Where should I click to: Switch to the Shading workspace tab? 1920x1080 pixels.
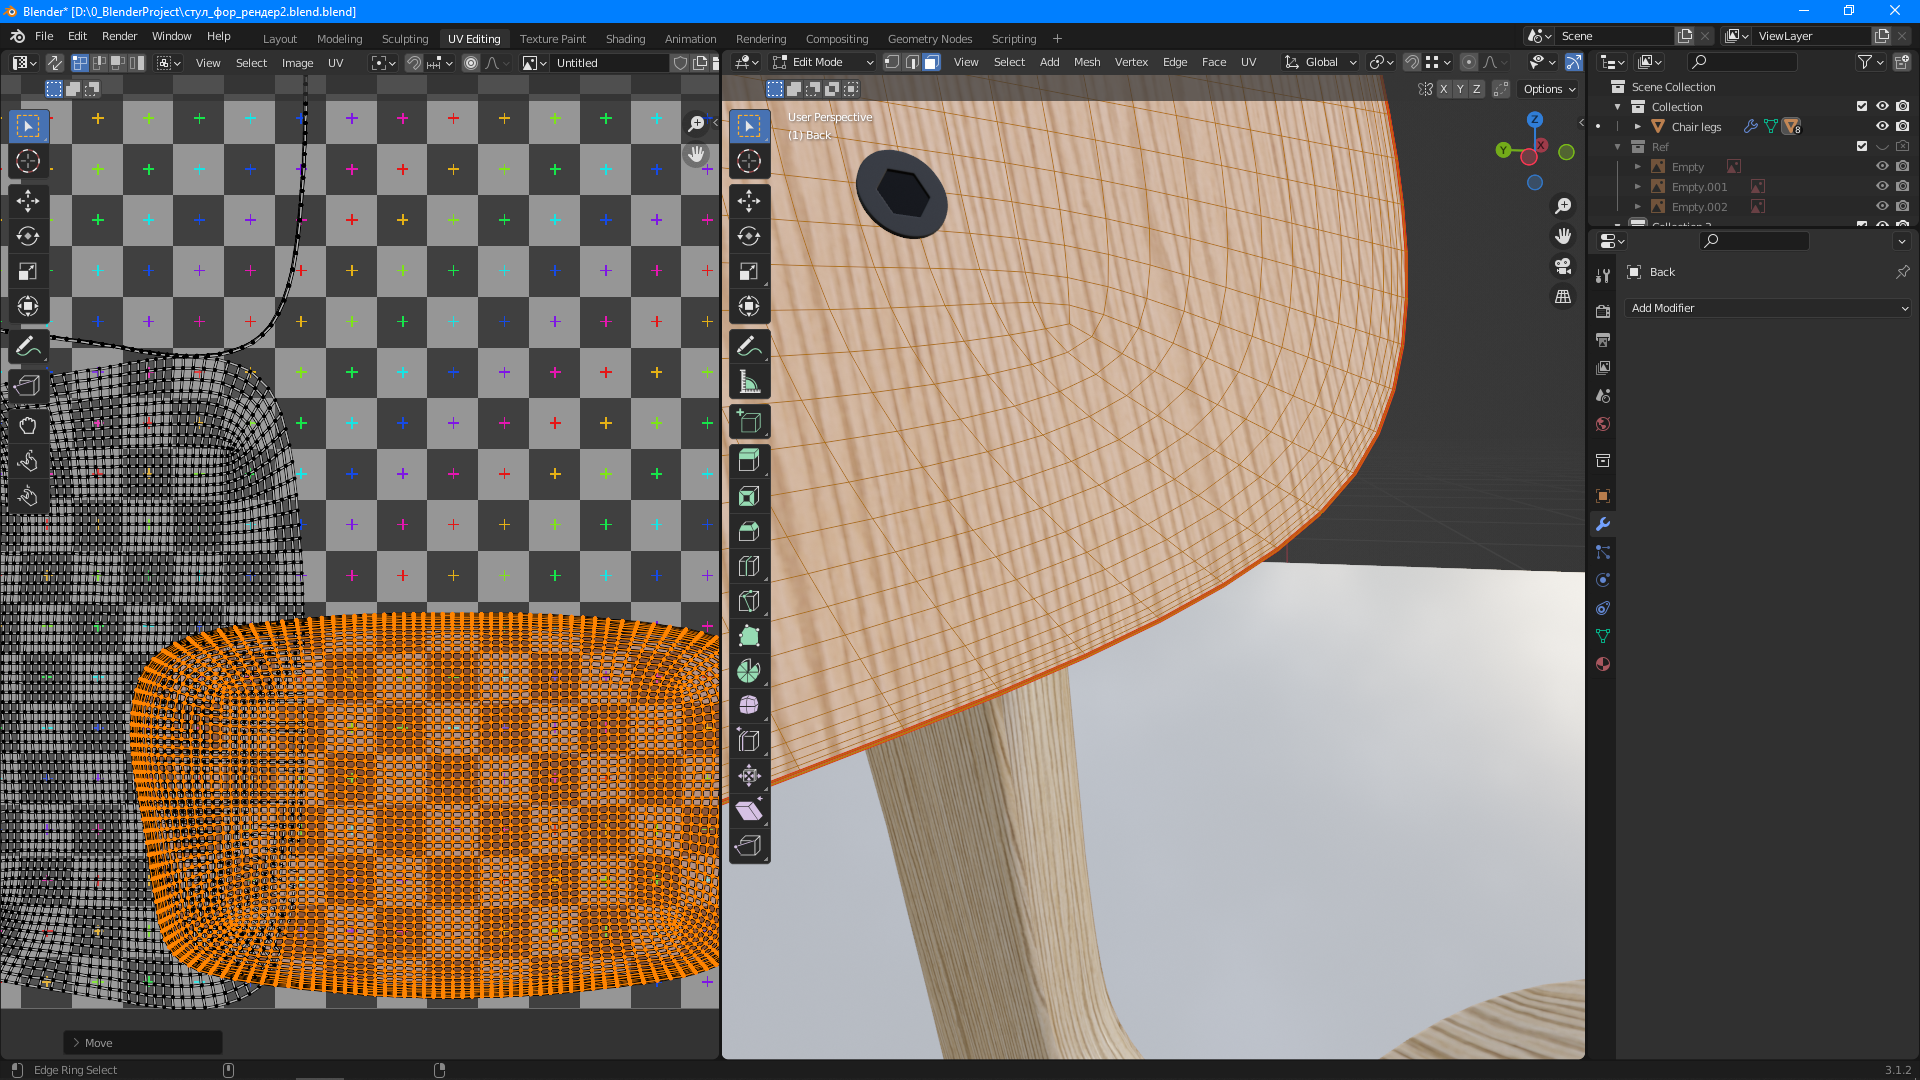[625, 39]
